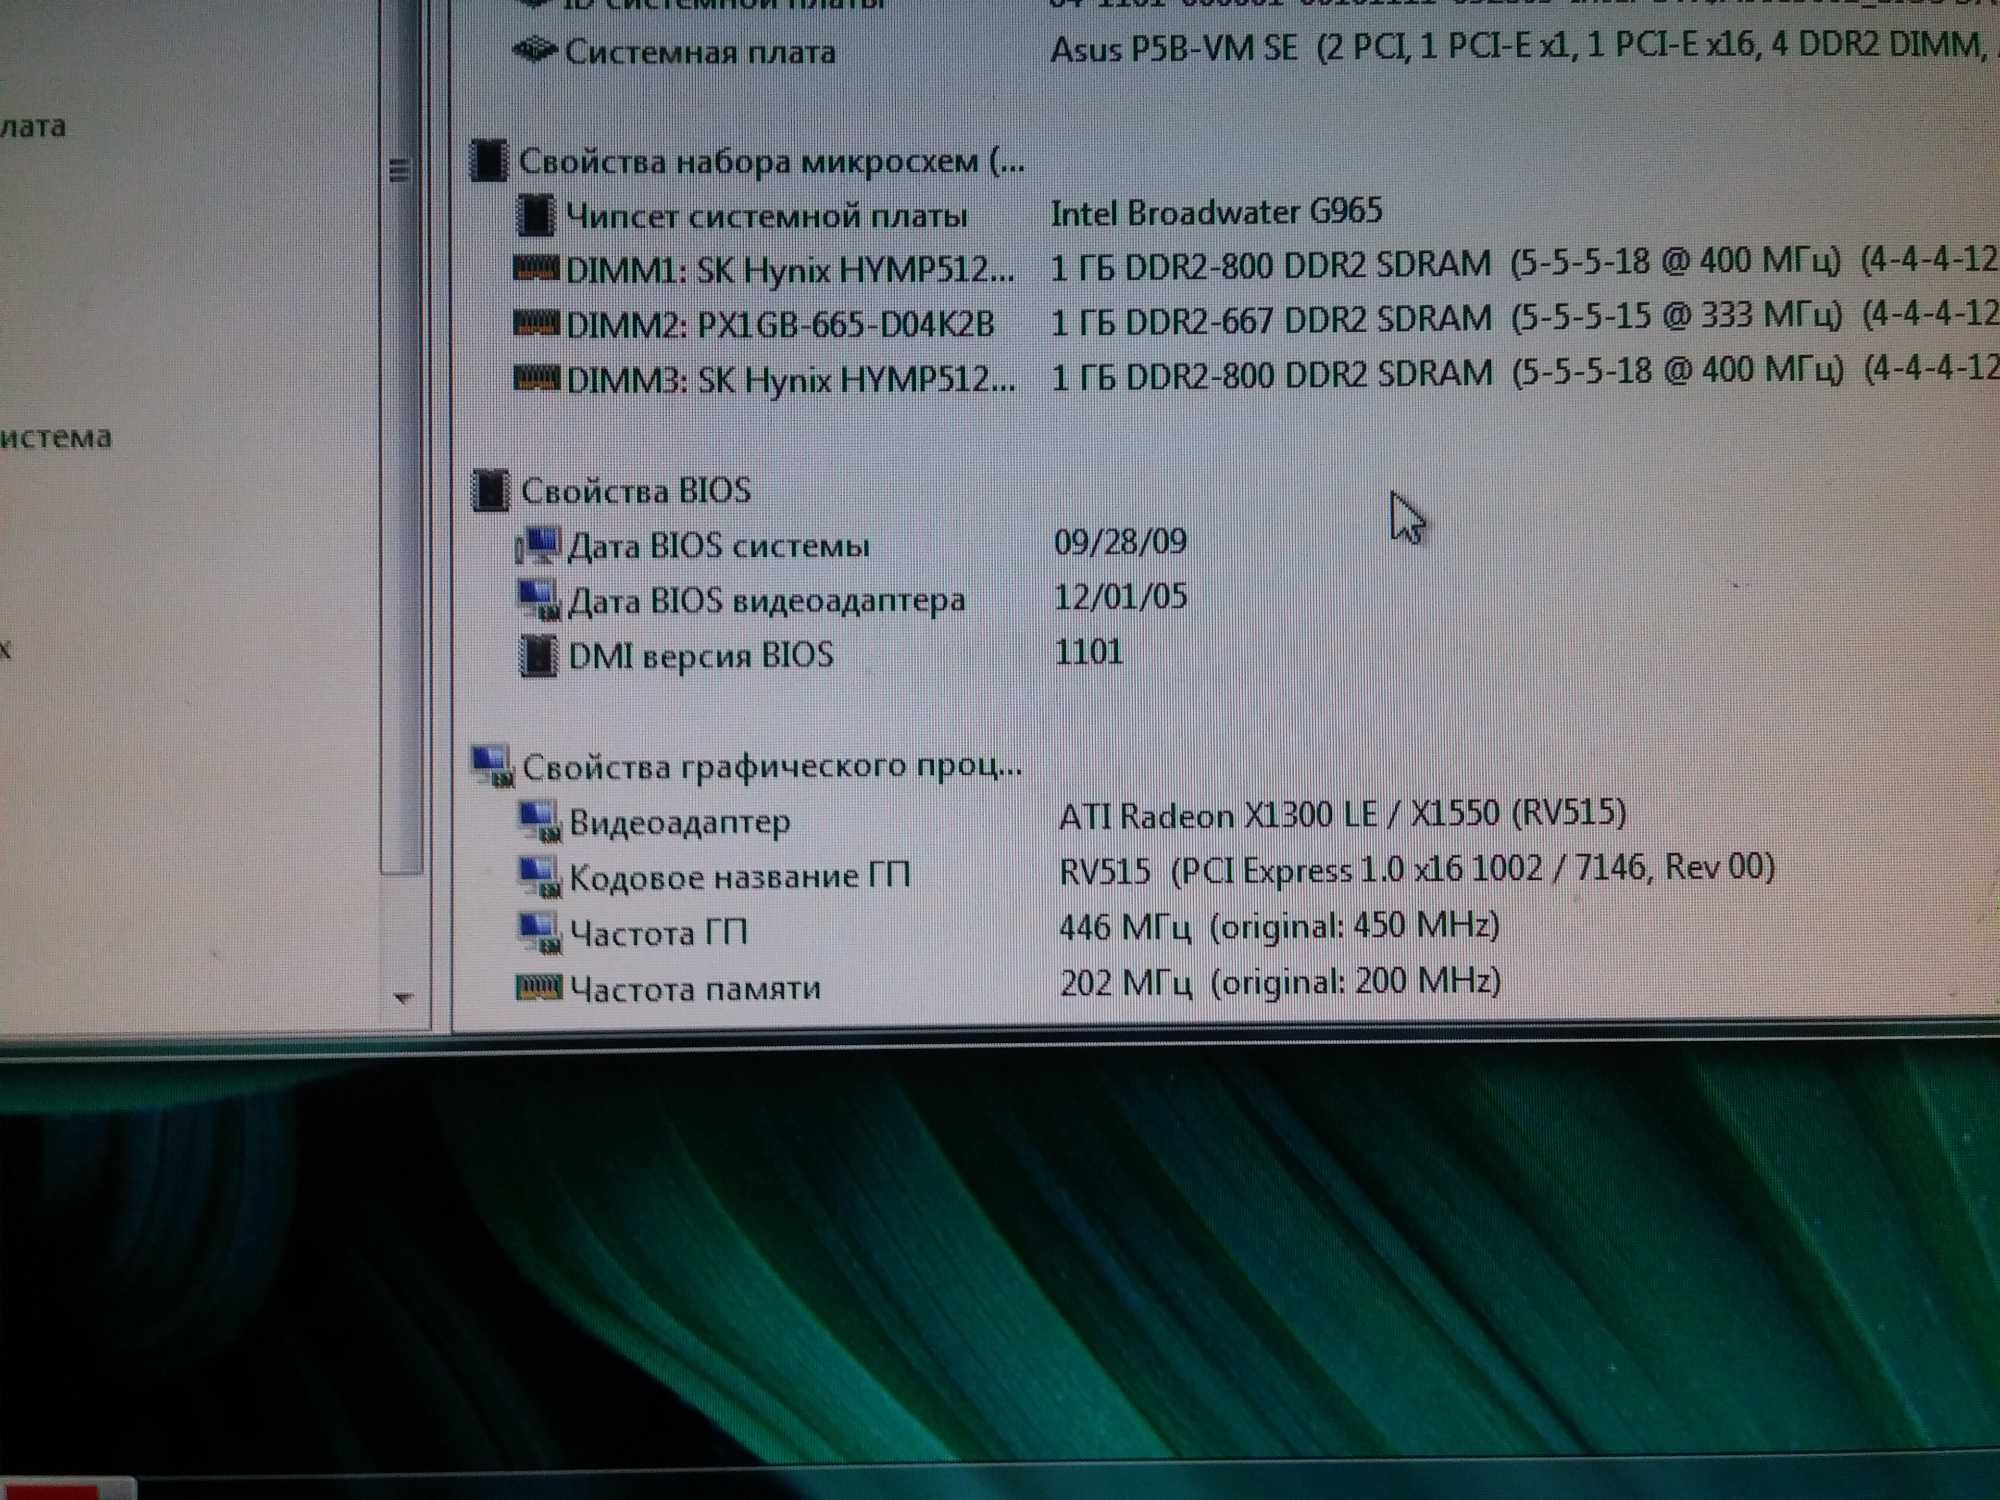Select the Дата BIOS видеоадаптера label
2000x1500 pixels.
point(766,601)
